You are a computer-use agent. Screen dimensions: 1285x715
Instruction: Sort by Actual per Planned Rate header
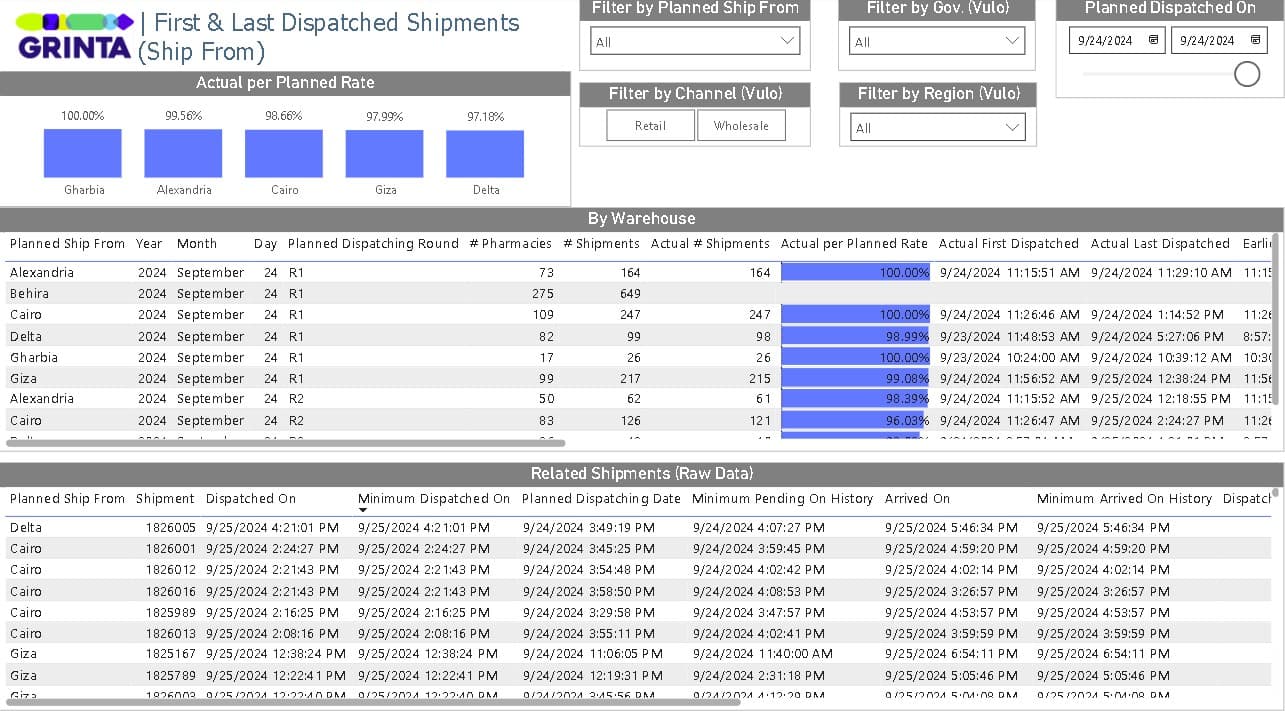(x=854, y=243)
